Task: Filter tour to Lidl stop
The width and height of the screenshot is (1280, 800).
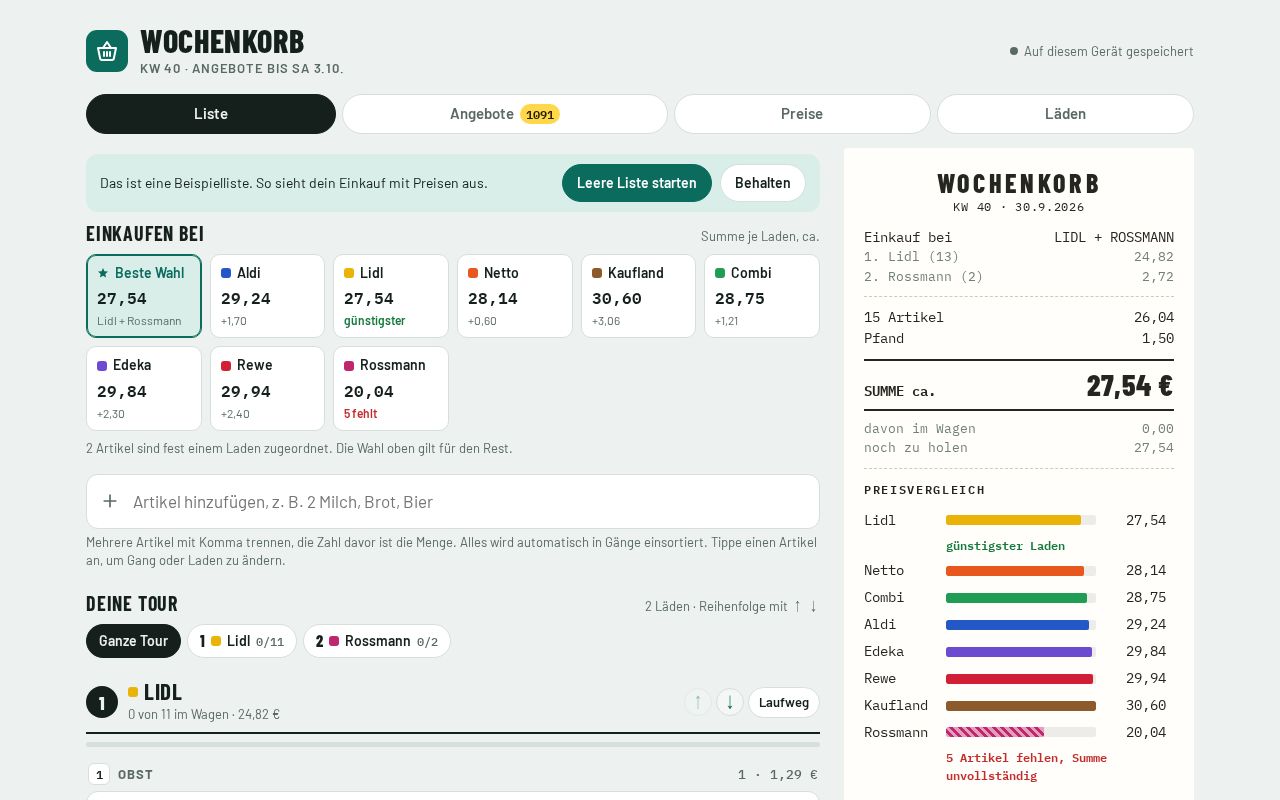Action: (242, 641)
